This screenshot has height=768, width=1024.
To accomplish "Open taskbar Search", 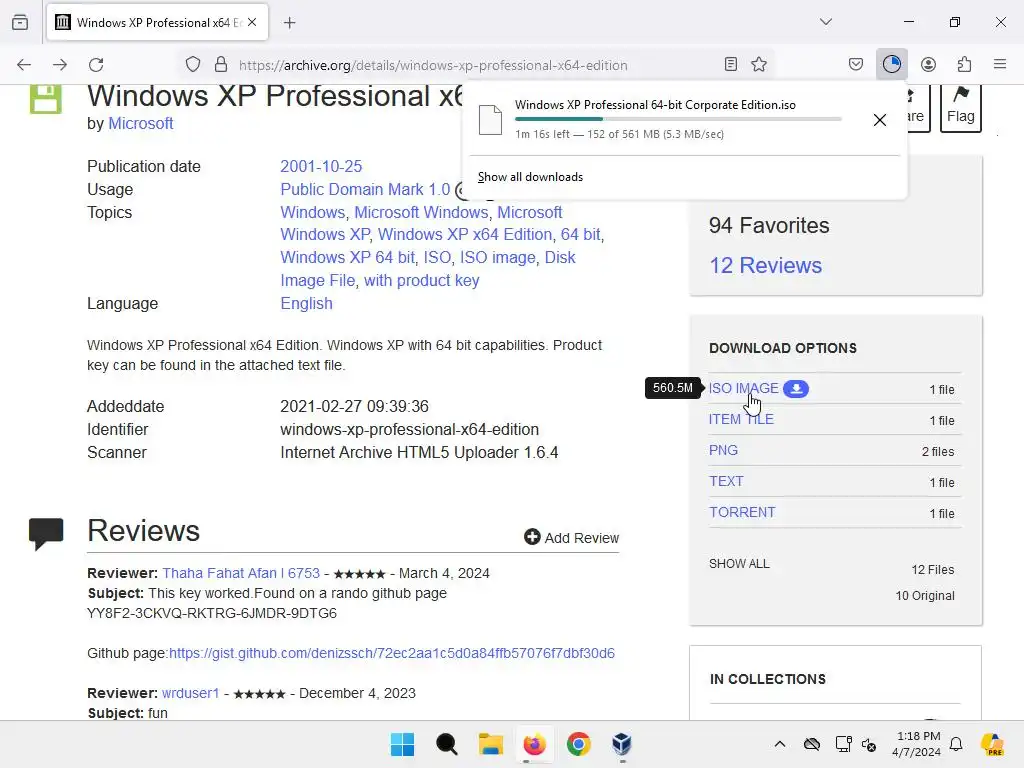I will tap(447, 744).
